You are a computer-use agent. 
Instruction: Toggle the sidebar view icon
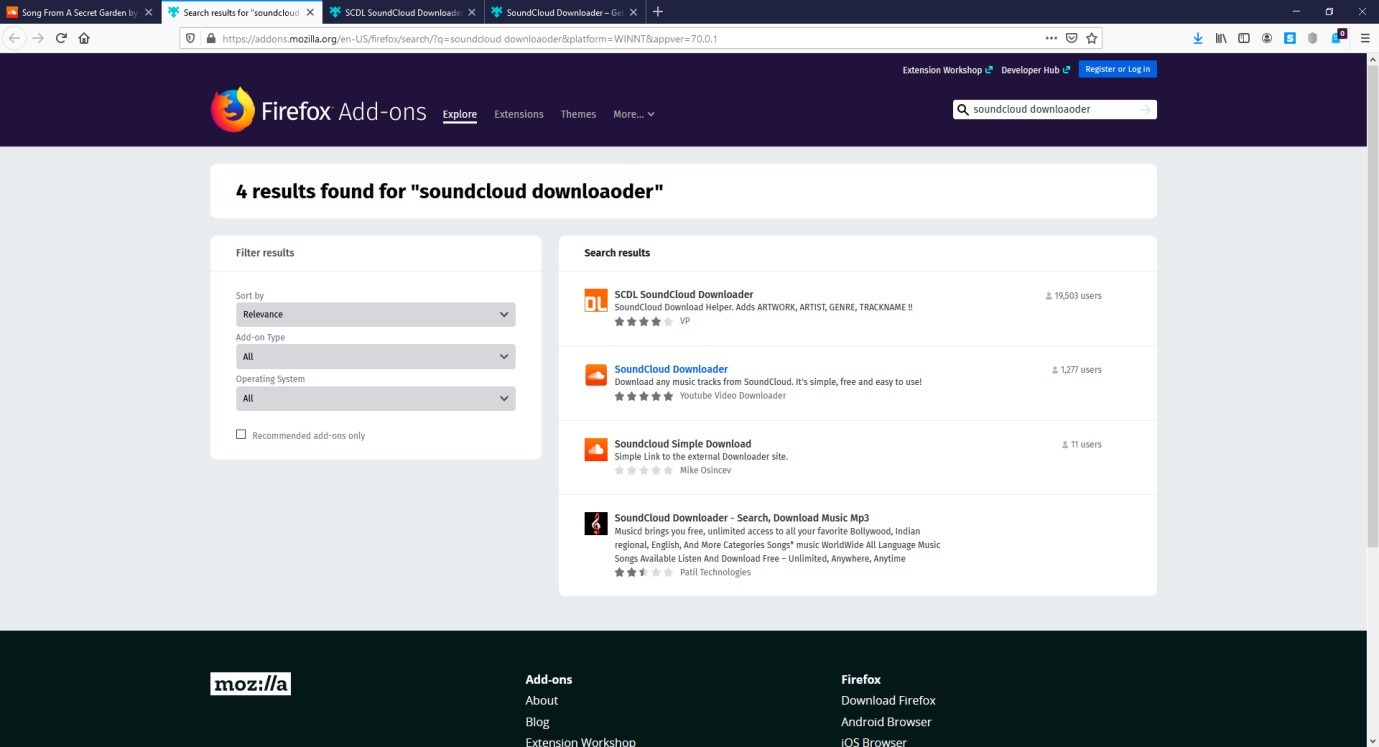coord(1244,38)
